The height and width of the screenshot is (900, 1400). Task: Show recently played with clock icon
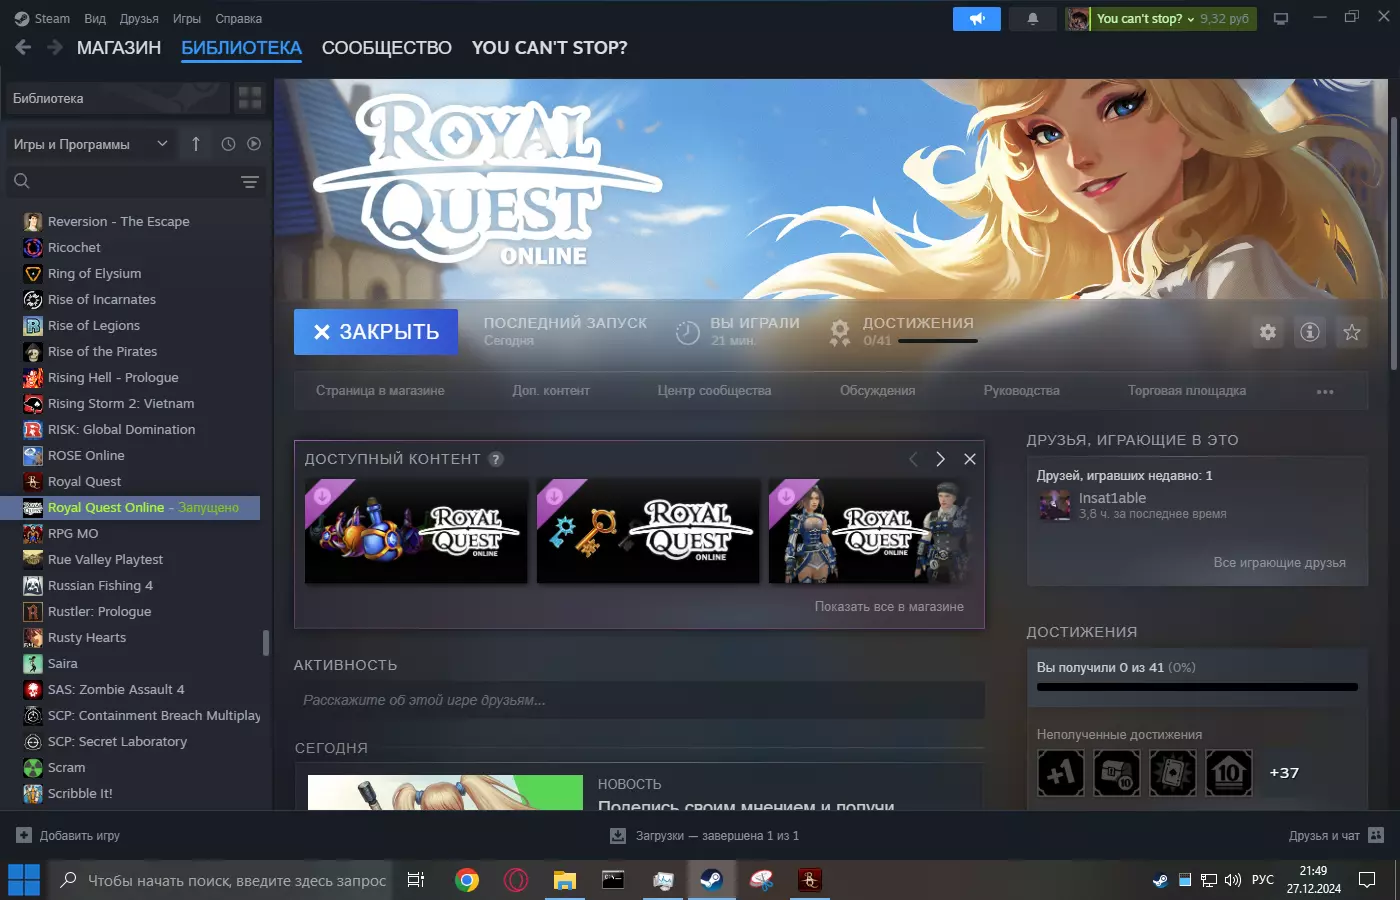(228, 144)
